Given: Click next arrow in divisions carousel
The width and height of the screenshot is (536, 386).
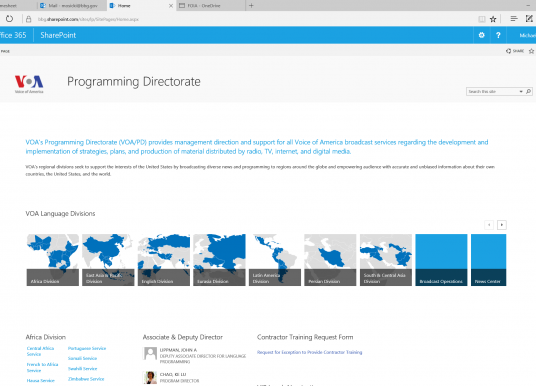Looking at the screenshot, I should (x=501, y=225).
